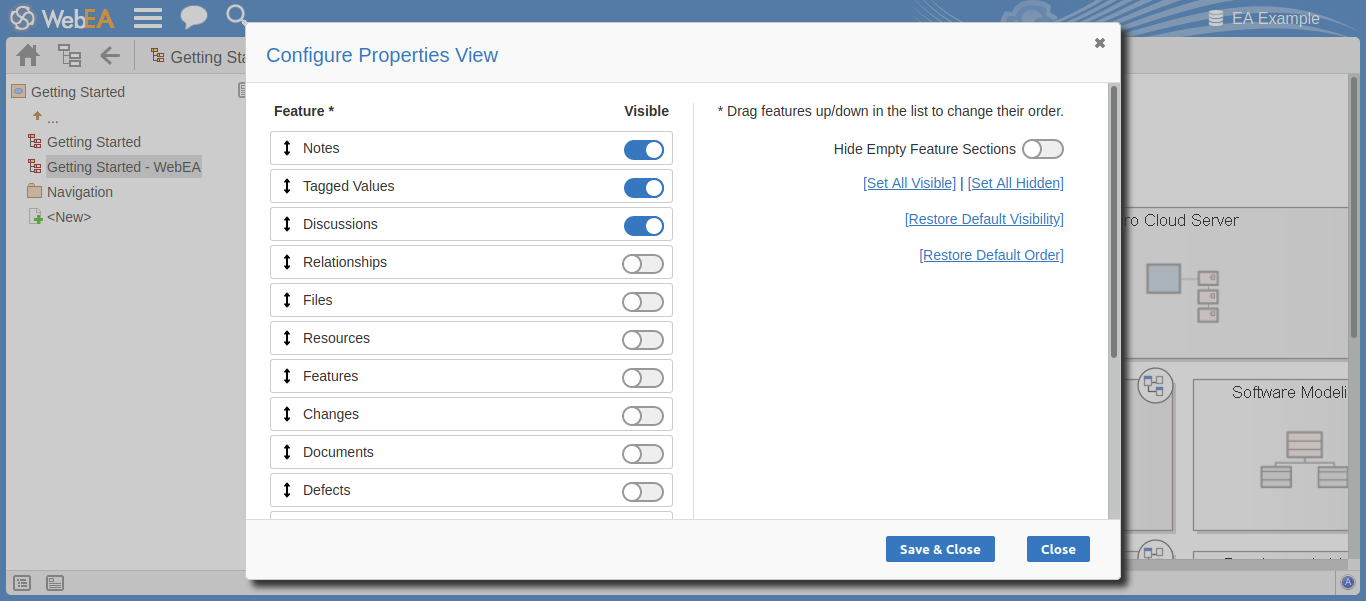Click the Set All Visible link

pyautogui.click(x=909, y=182)
